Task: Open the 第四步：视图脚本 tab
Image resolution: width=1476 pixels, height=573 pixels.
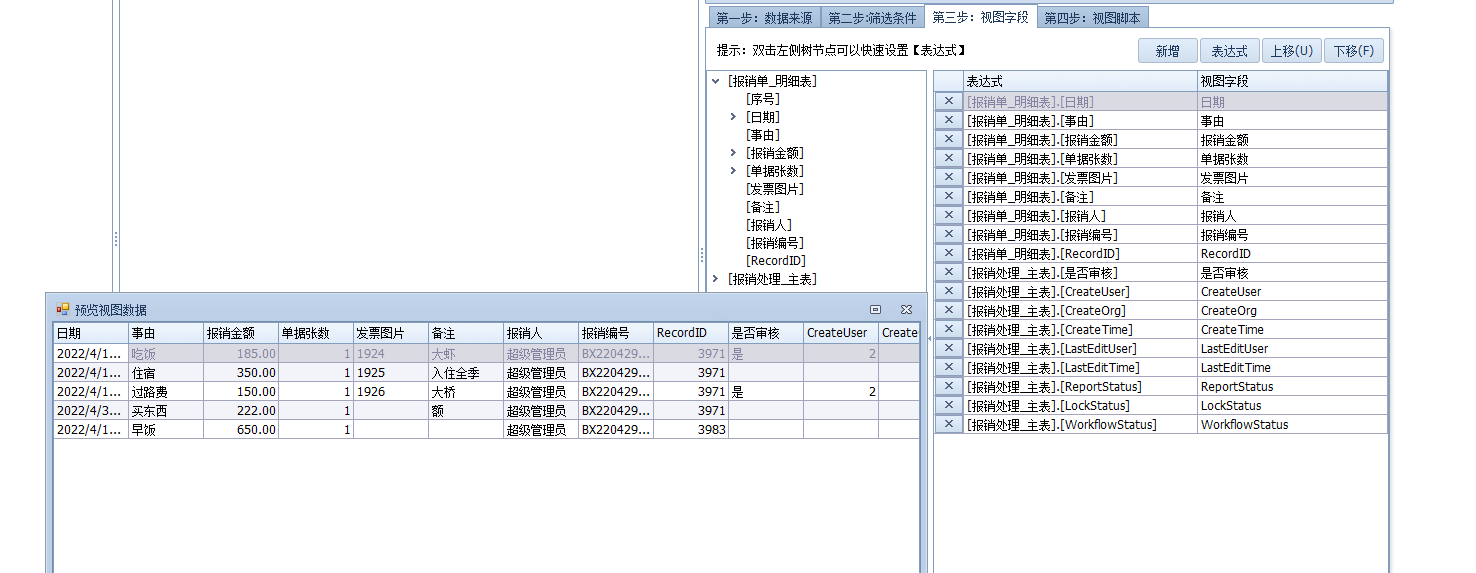Action: (1091, 17)
